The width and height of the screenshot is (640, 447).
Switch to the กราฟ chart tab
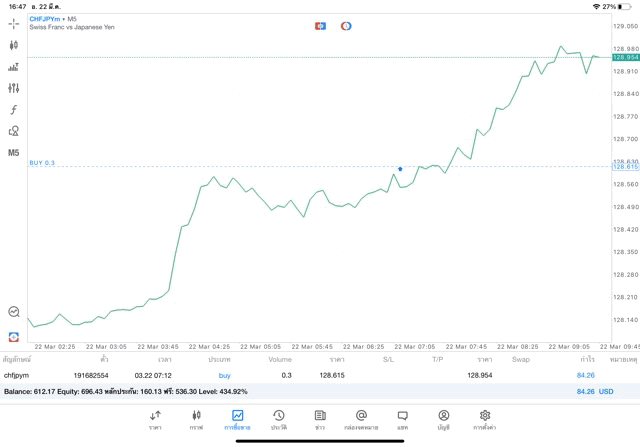(196, 419)
